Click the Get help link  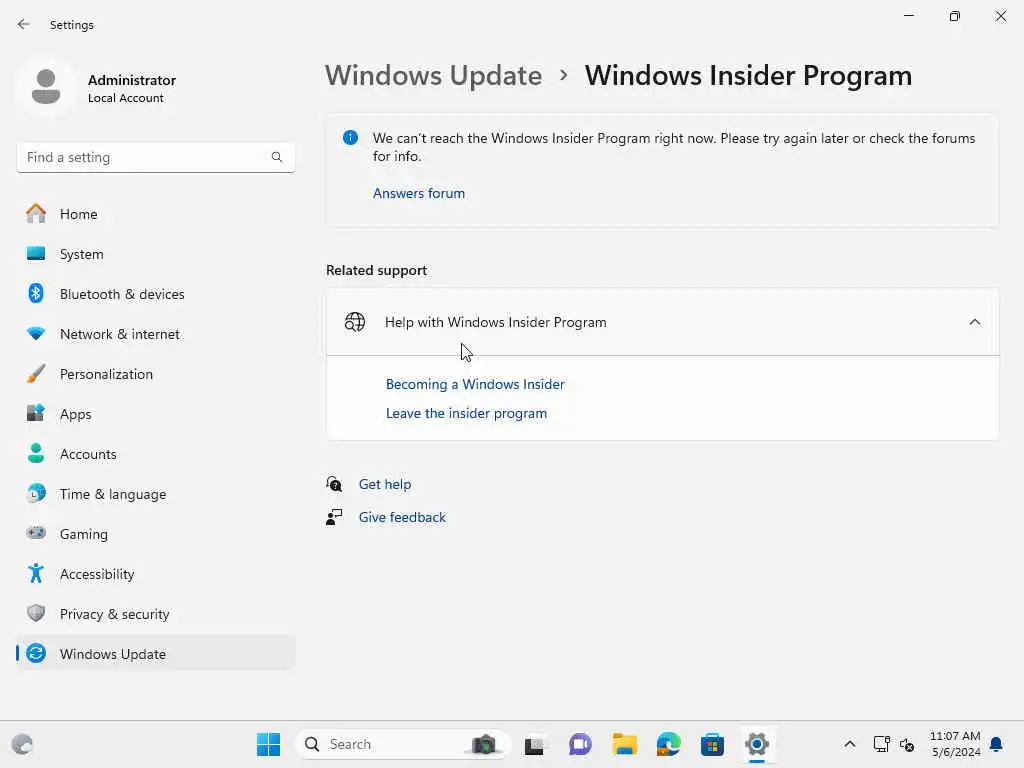385,485
